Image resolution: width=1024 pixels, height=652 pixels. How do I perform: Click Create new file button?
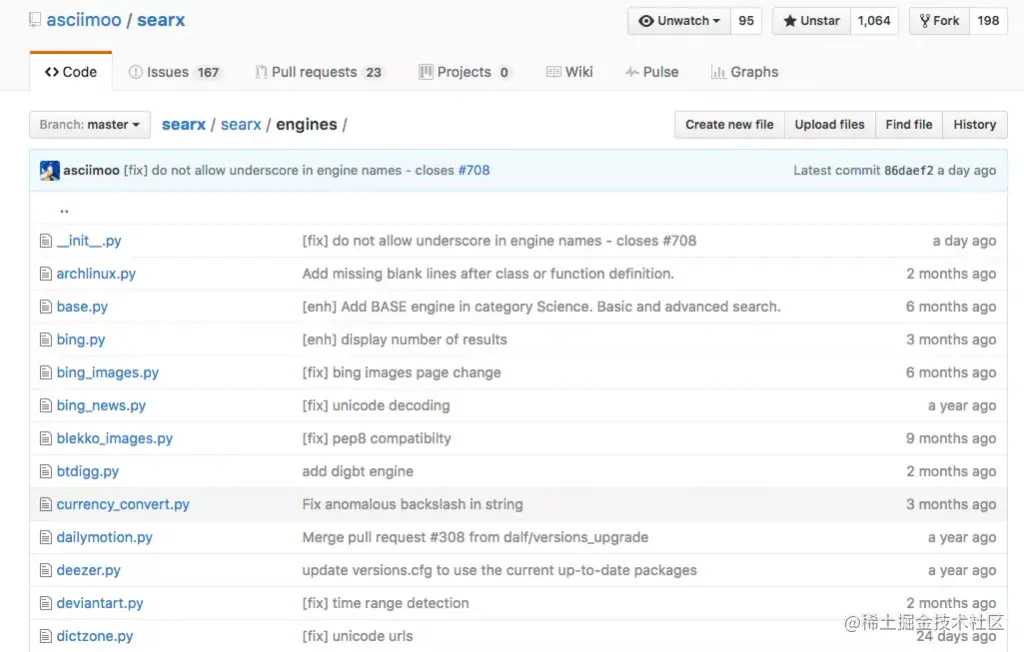(729, 125)
